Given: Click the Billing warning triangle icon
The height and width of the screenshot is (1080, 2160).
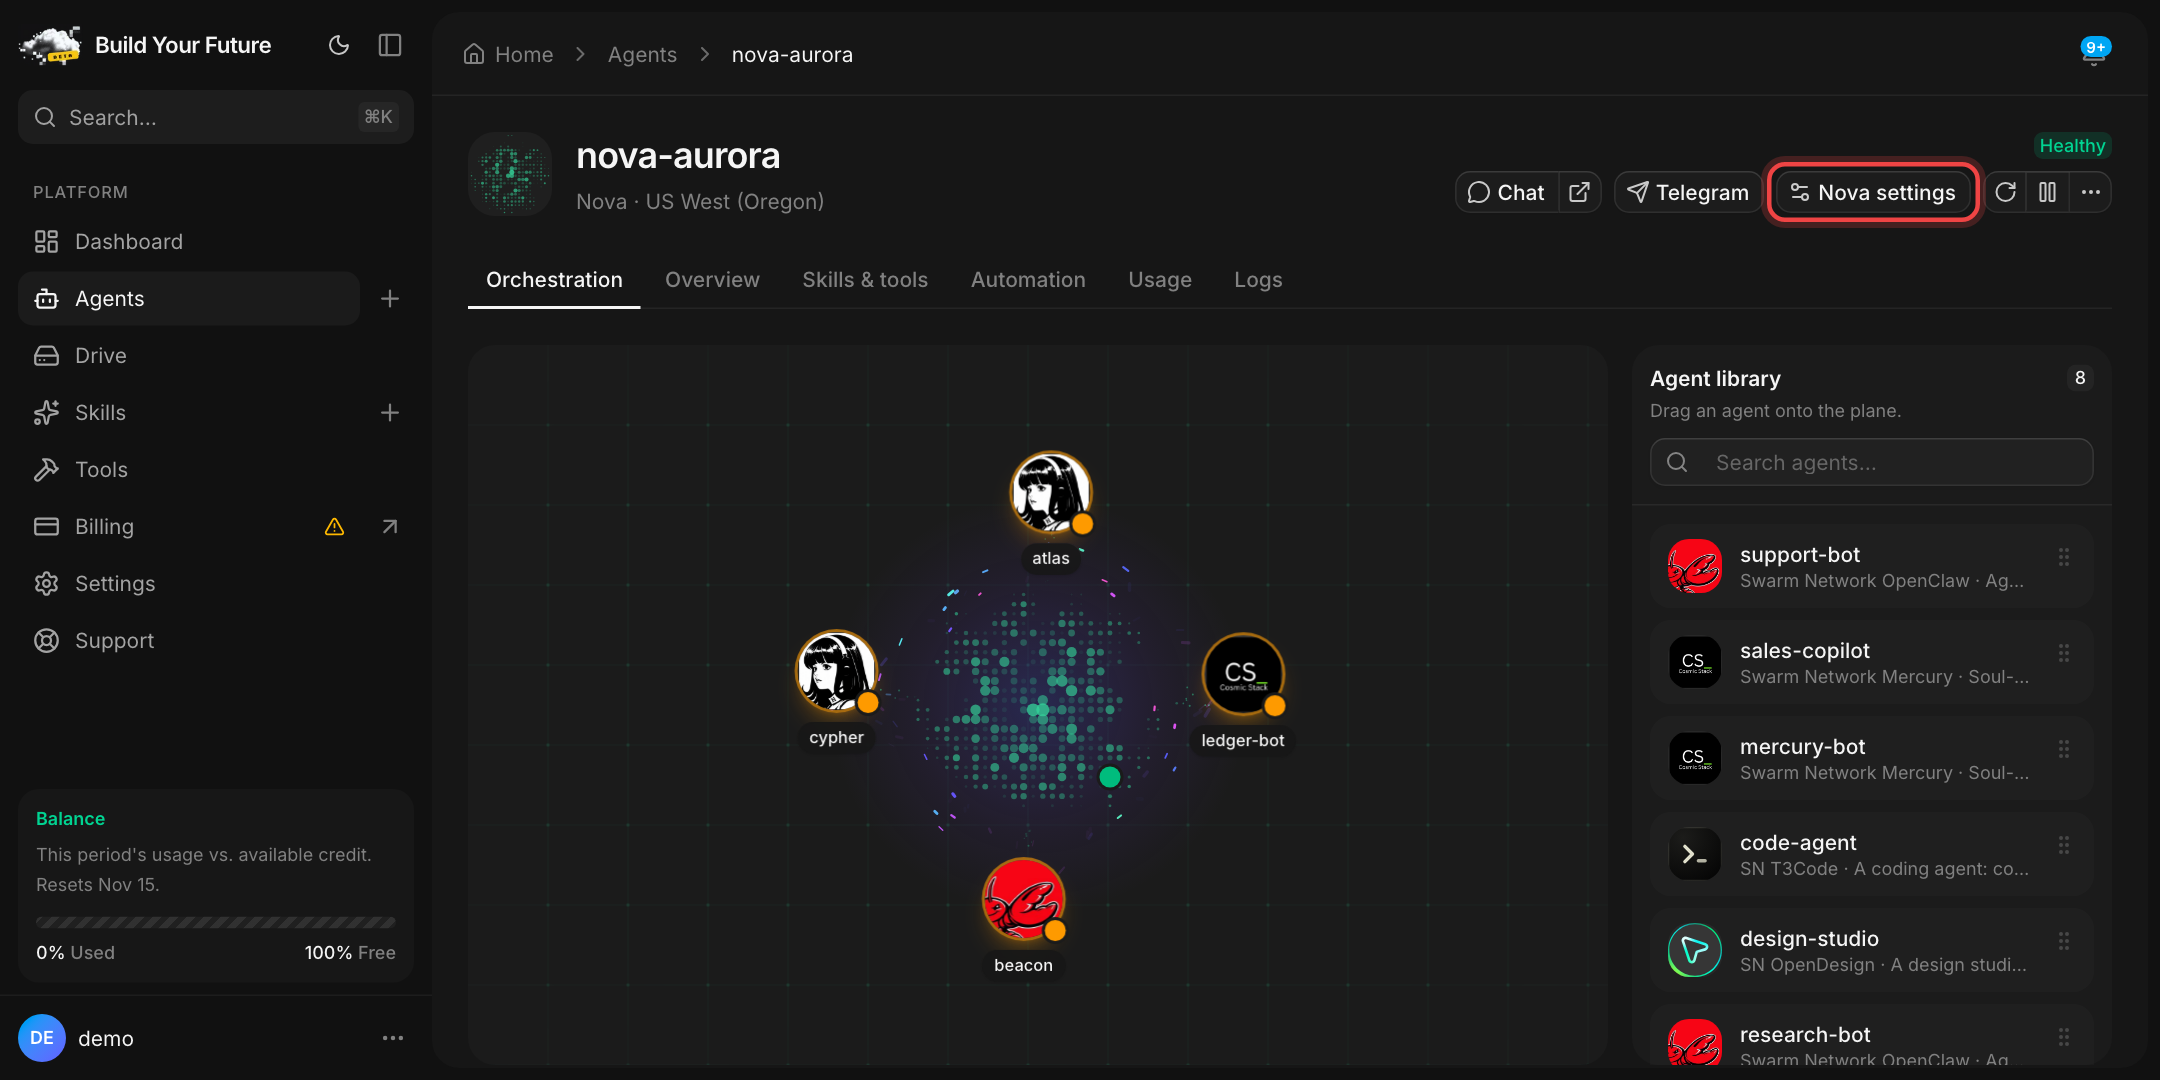Looking at the screenshot, I should pos(335,527).
